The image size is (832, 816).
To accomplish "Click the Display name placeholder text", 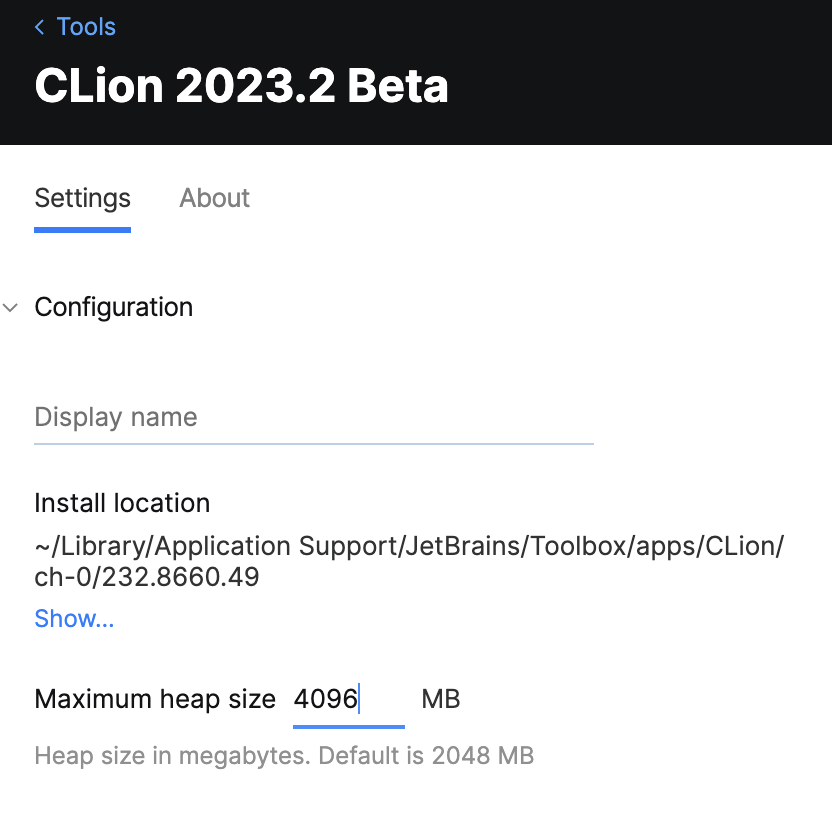I will tap(116, 417).
